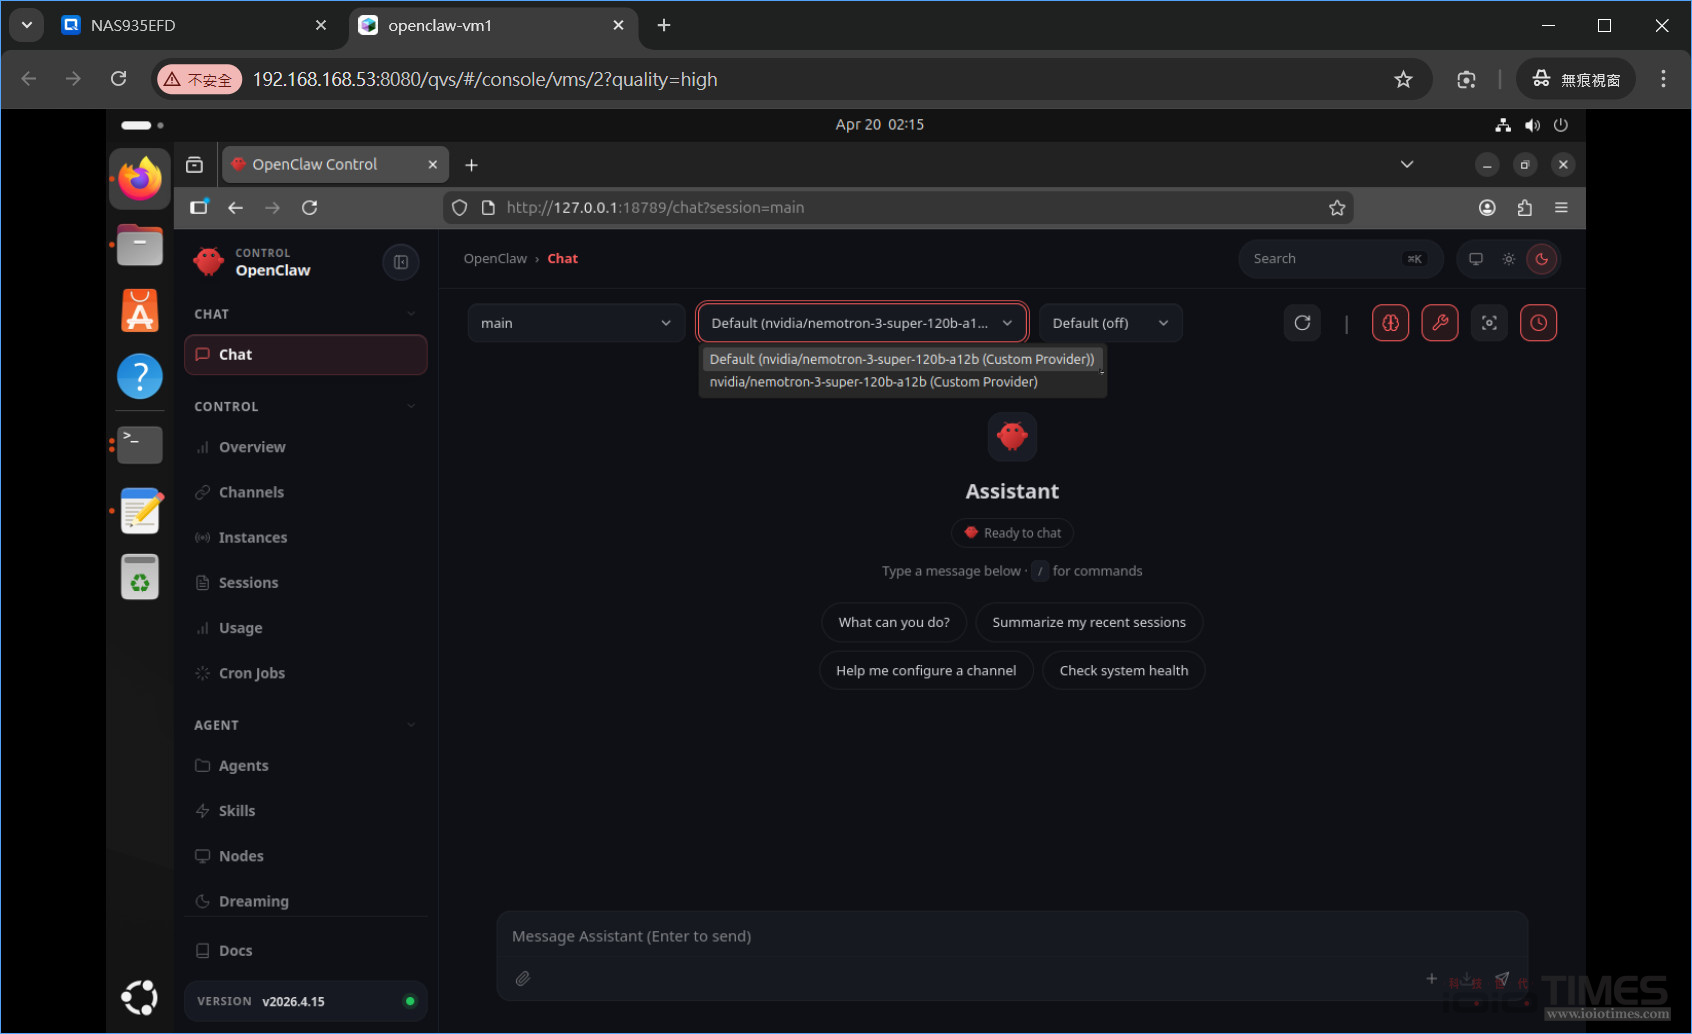Screen dimensions: 1692x1034
Task: Launch the terminal from the Ubuntu dock
Action: click(x=140, y=444)
